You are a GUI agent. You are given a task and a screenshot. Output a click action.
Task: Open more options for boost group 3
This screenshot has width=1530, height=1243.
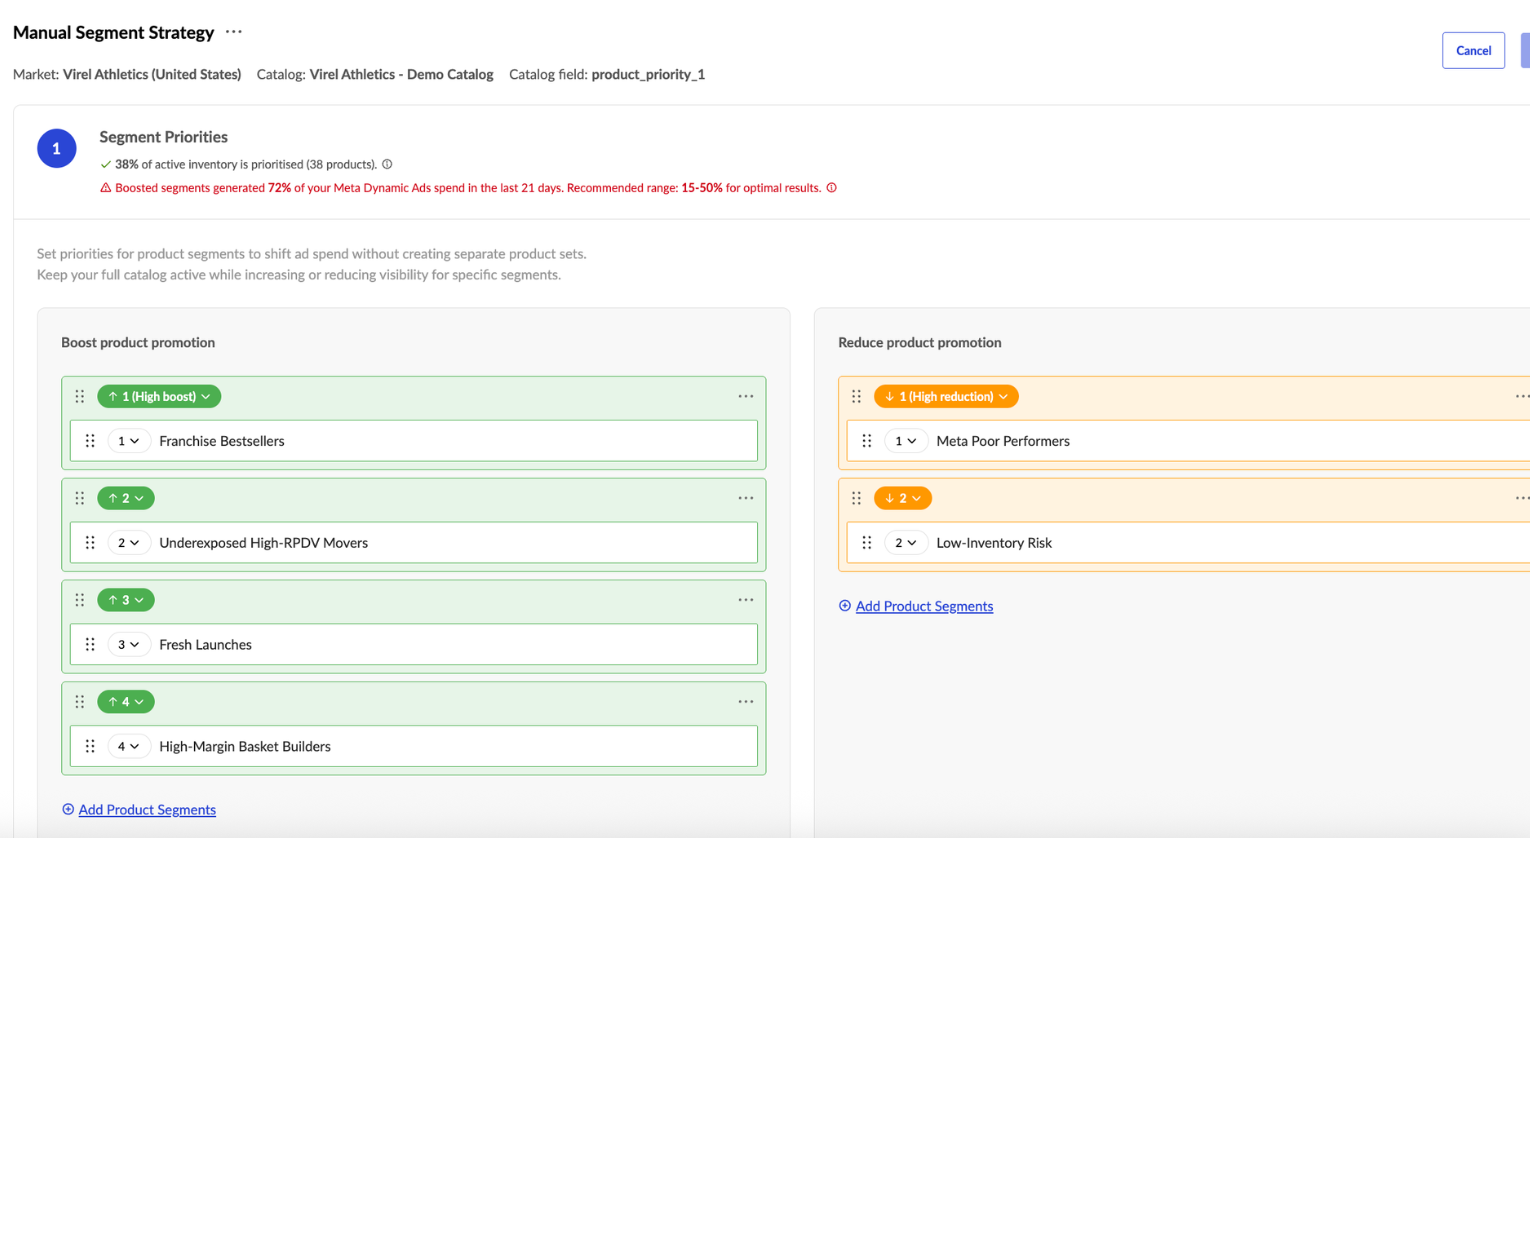tap(746, 600)
